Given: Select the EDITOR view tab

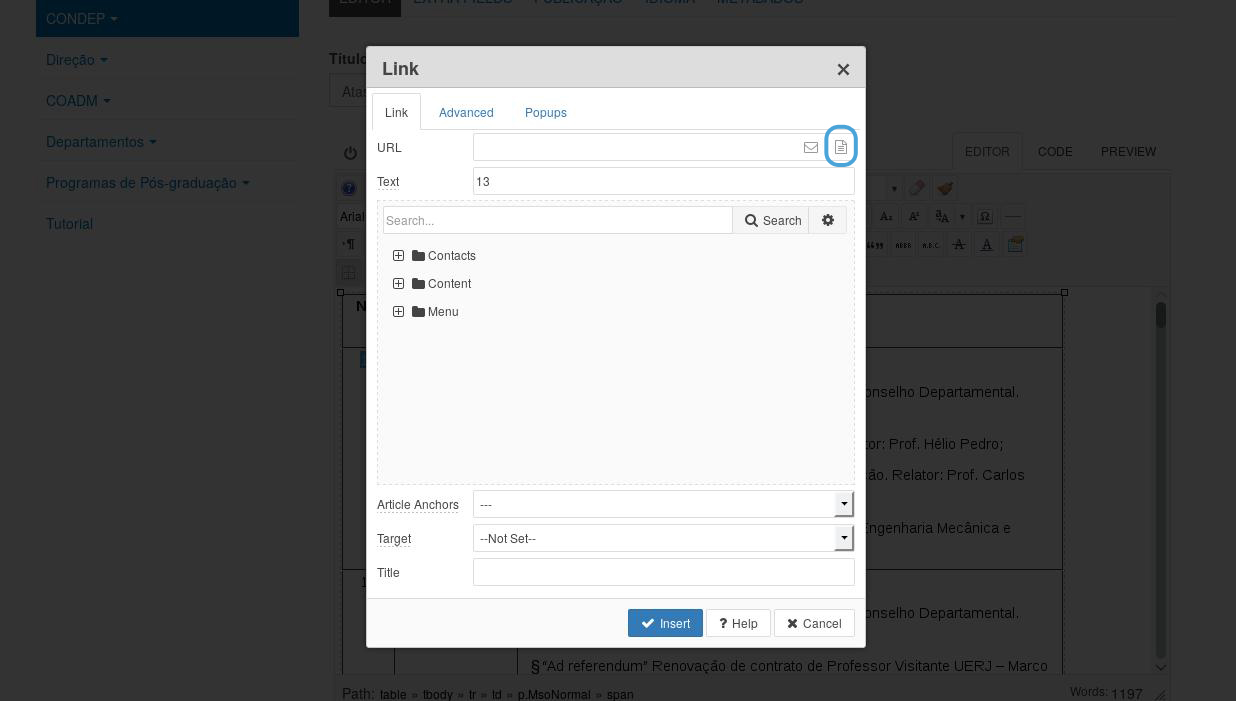Looking at the screenshot, I should click(x=987, y=152).
